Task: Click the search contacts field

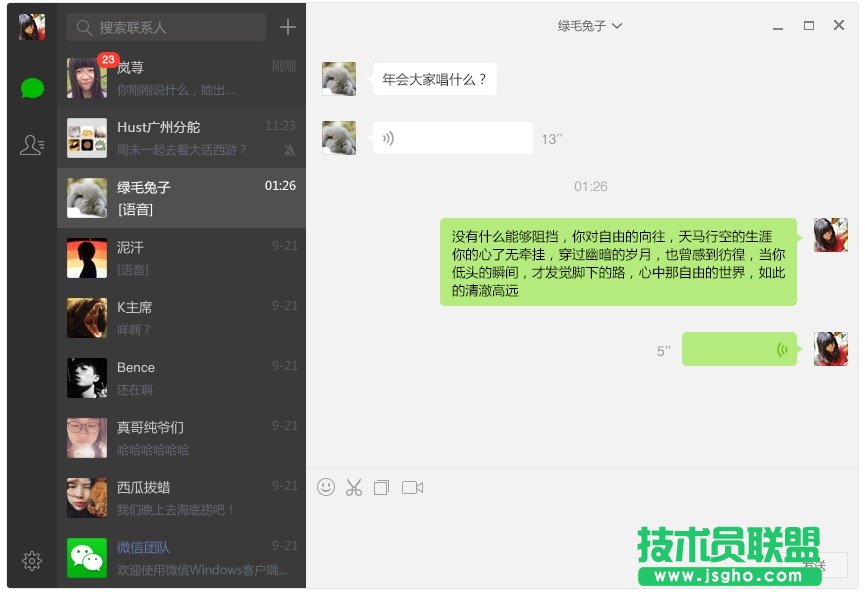Action: click(165, 27)
